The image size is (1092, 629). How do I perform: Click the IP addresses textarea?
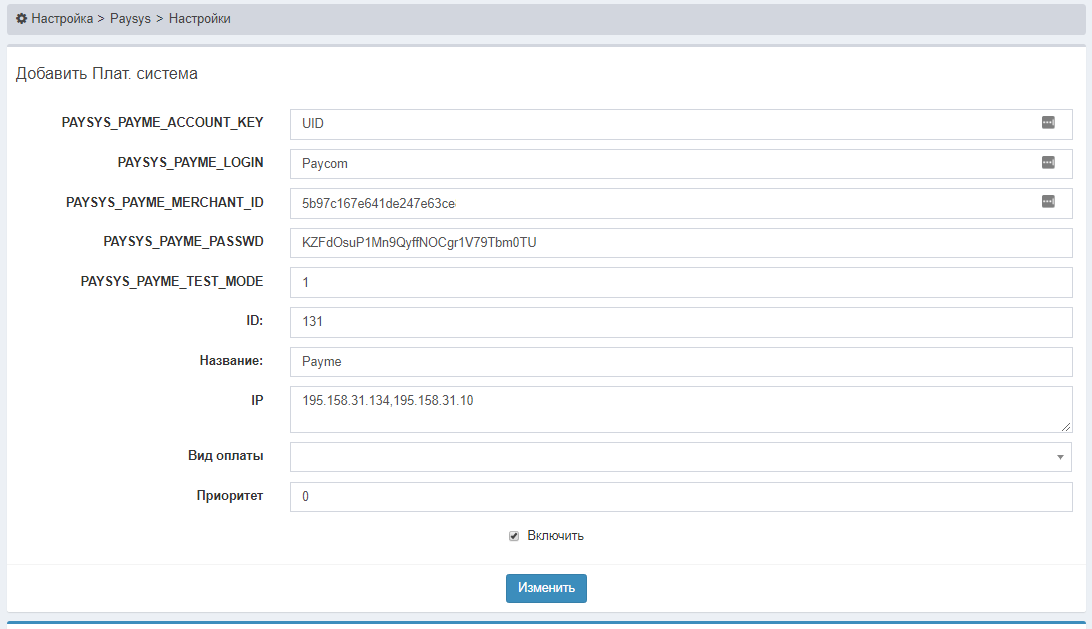pos(680,409)
